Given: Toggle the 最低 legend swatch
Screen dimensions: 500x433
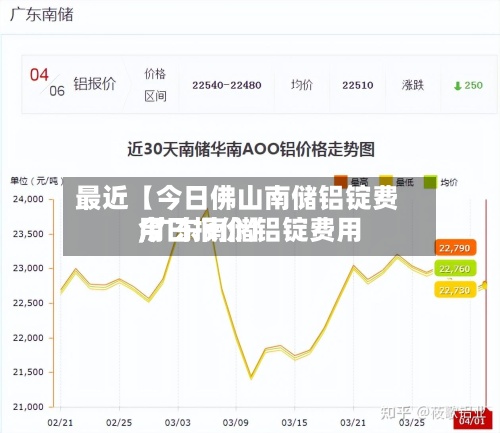Looking at the screenshot, I should 386,182.
